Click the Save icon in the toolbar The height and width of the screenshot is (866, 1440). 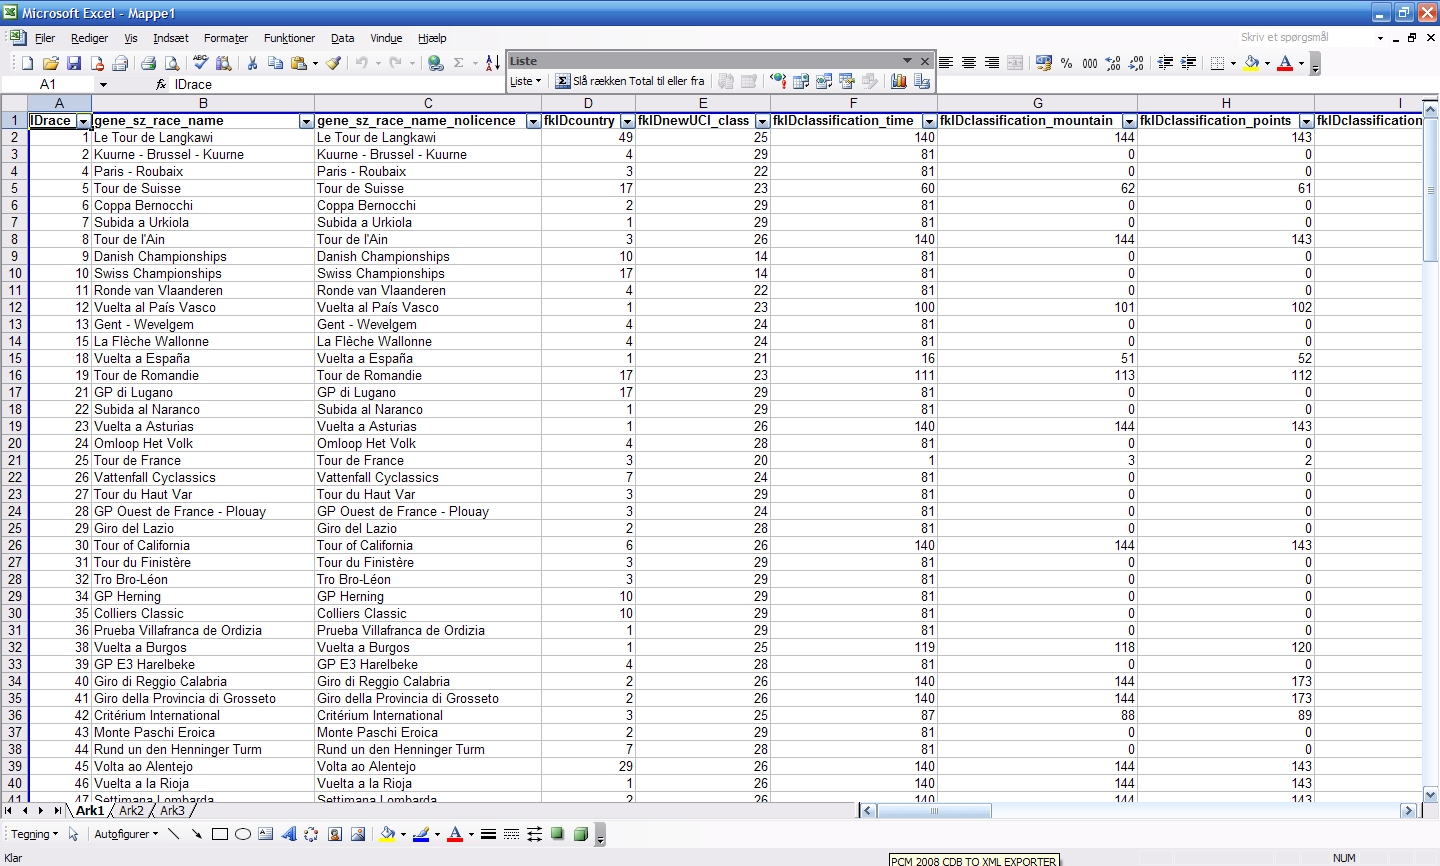point(74,63)
